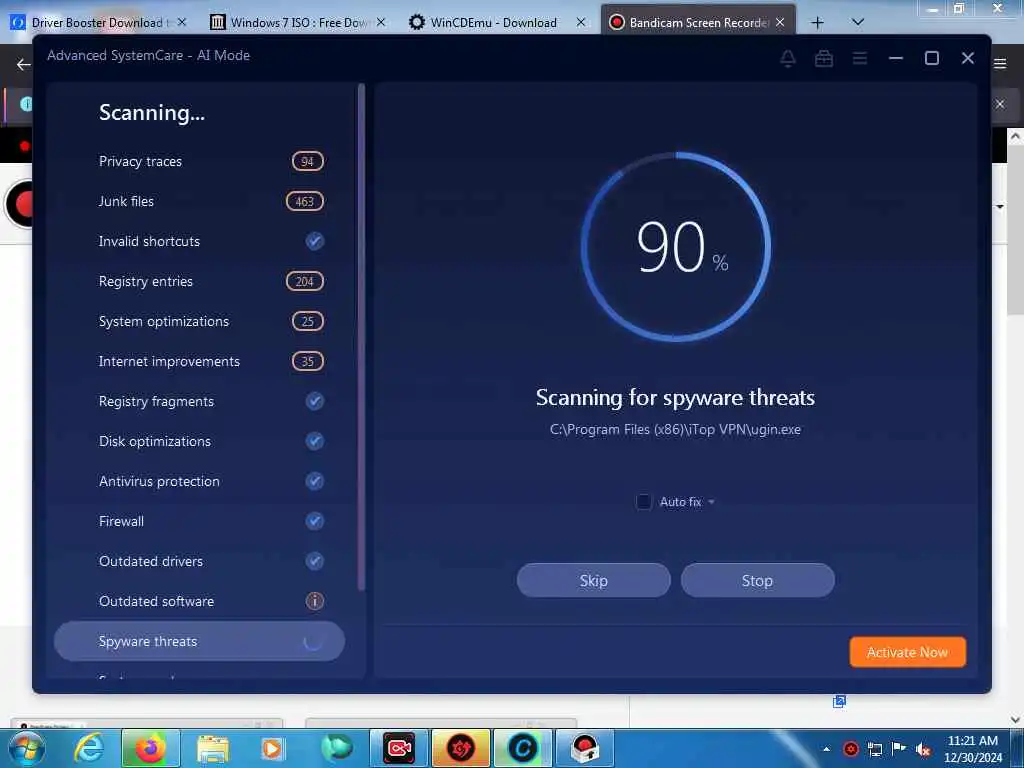Click the Firewall checkmark icon
This screenshot has height=768, width=1024.
point(315,521)
